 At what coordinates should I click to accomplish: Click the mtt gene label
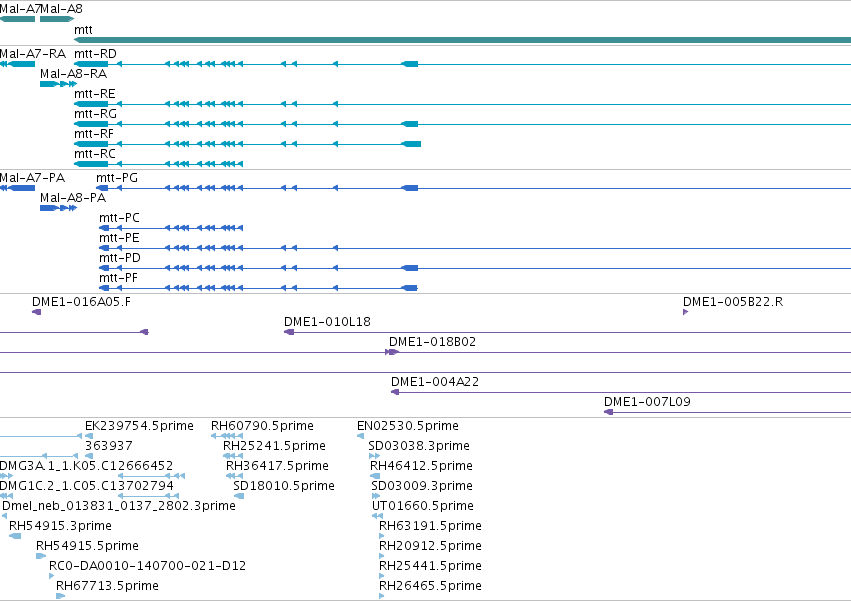point(83,30)
